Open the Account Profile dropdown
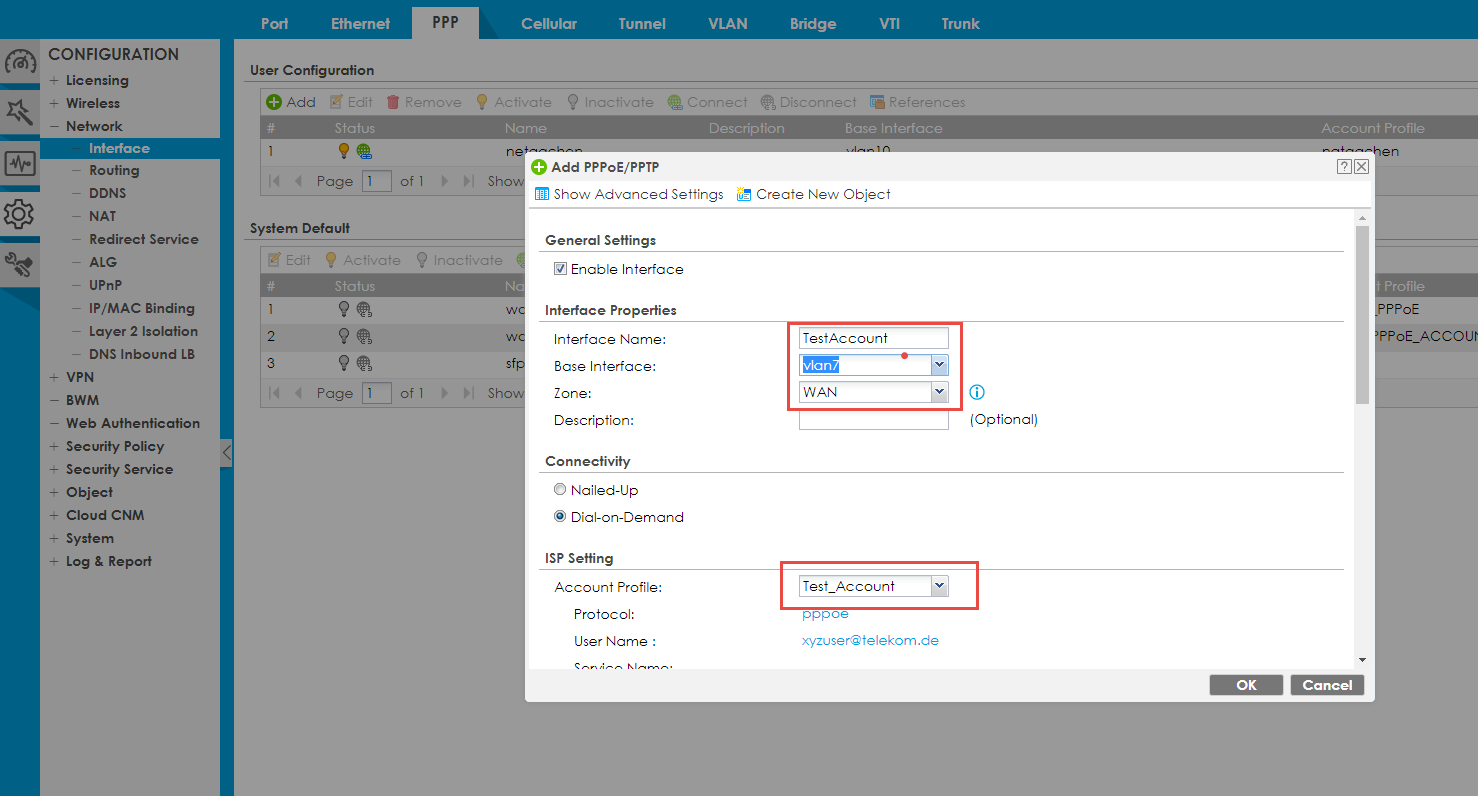The image size is (1478, 796). pos(939,587)
